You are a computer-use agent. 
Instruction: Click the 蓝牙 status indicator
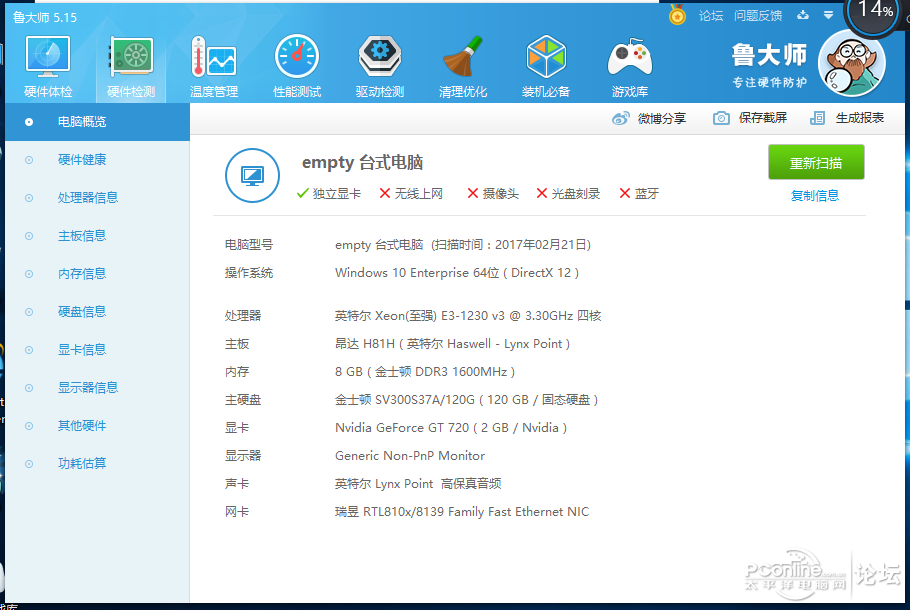point(639,194)
